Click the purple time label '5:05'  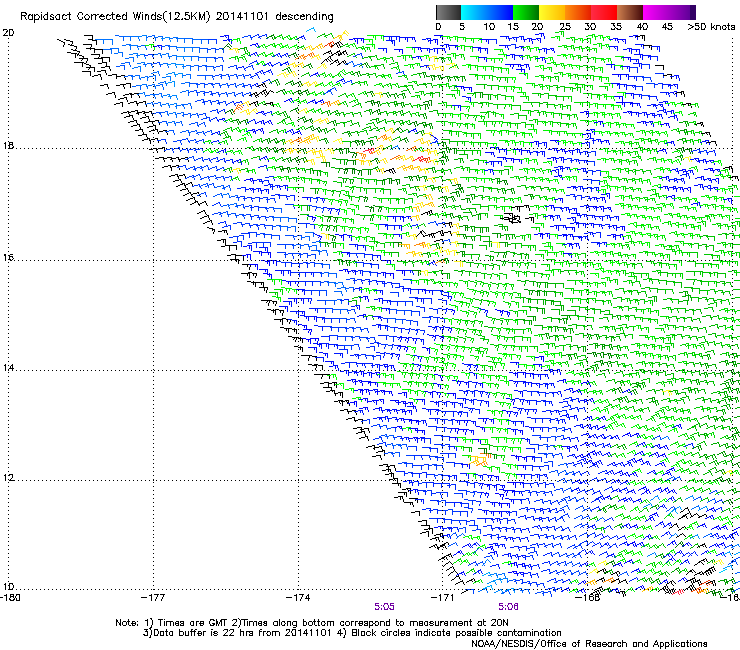point(385,607)
